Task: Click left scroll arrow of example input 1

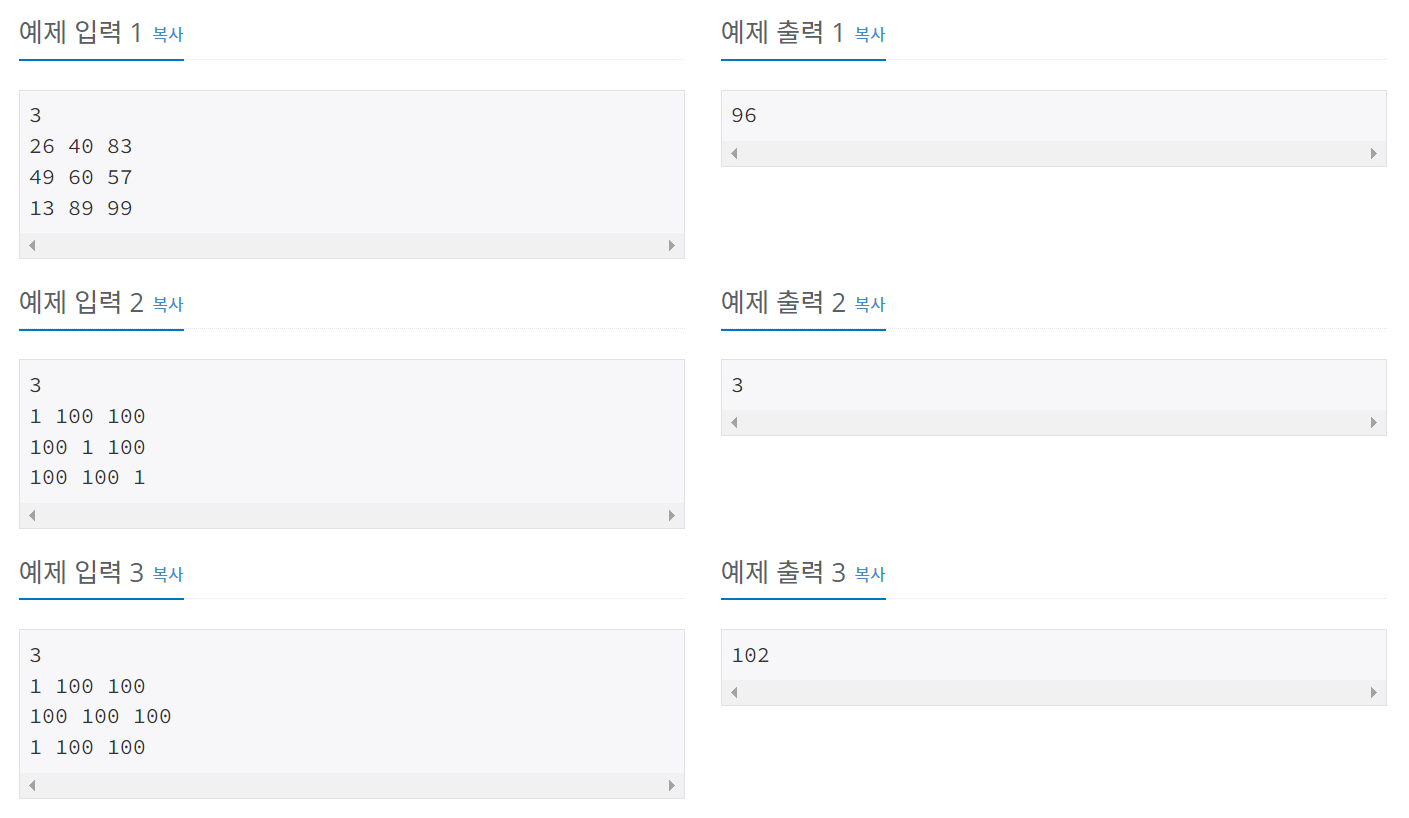Action: coord(32,246)
